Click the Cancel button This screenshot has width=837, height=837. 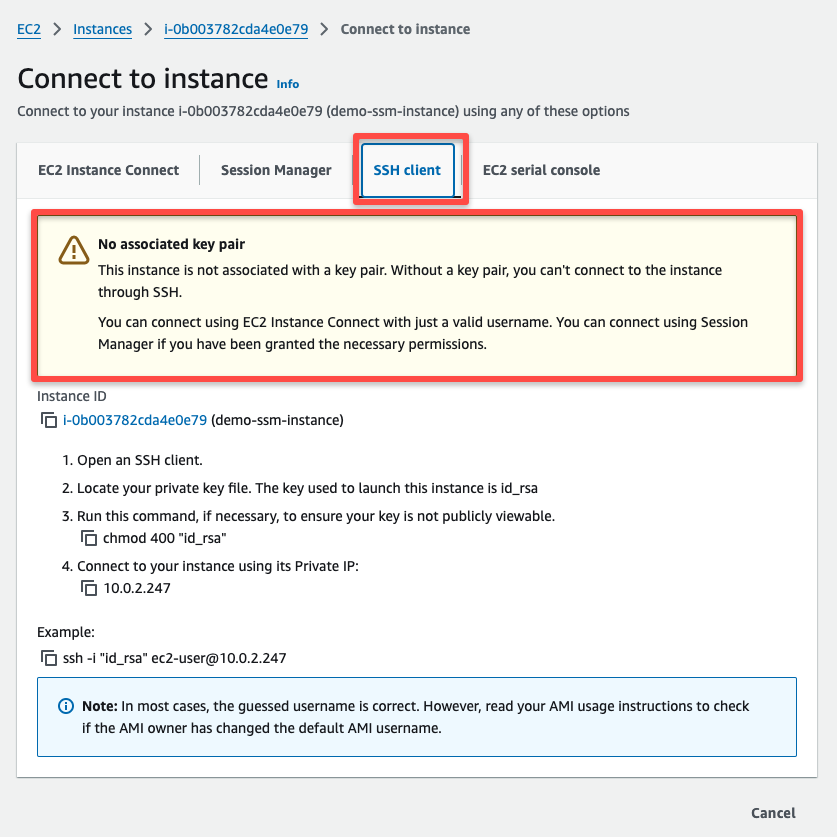(x=775, y=813)
